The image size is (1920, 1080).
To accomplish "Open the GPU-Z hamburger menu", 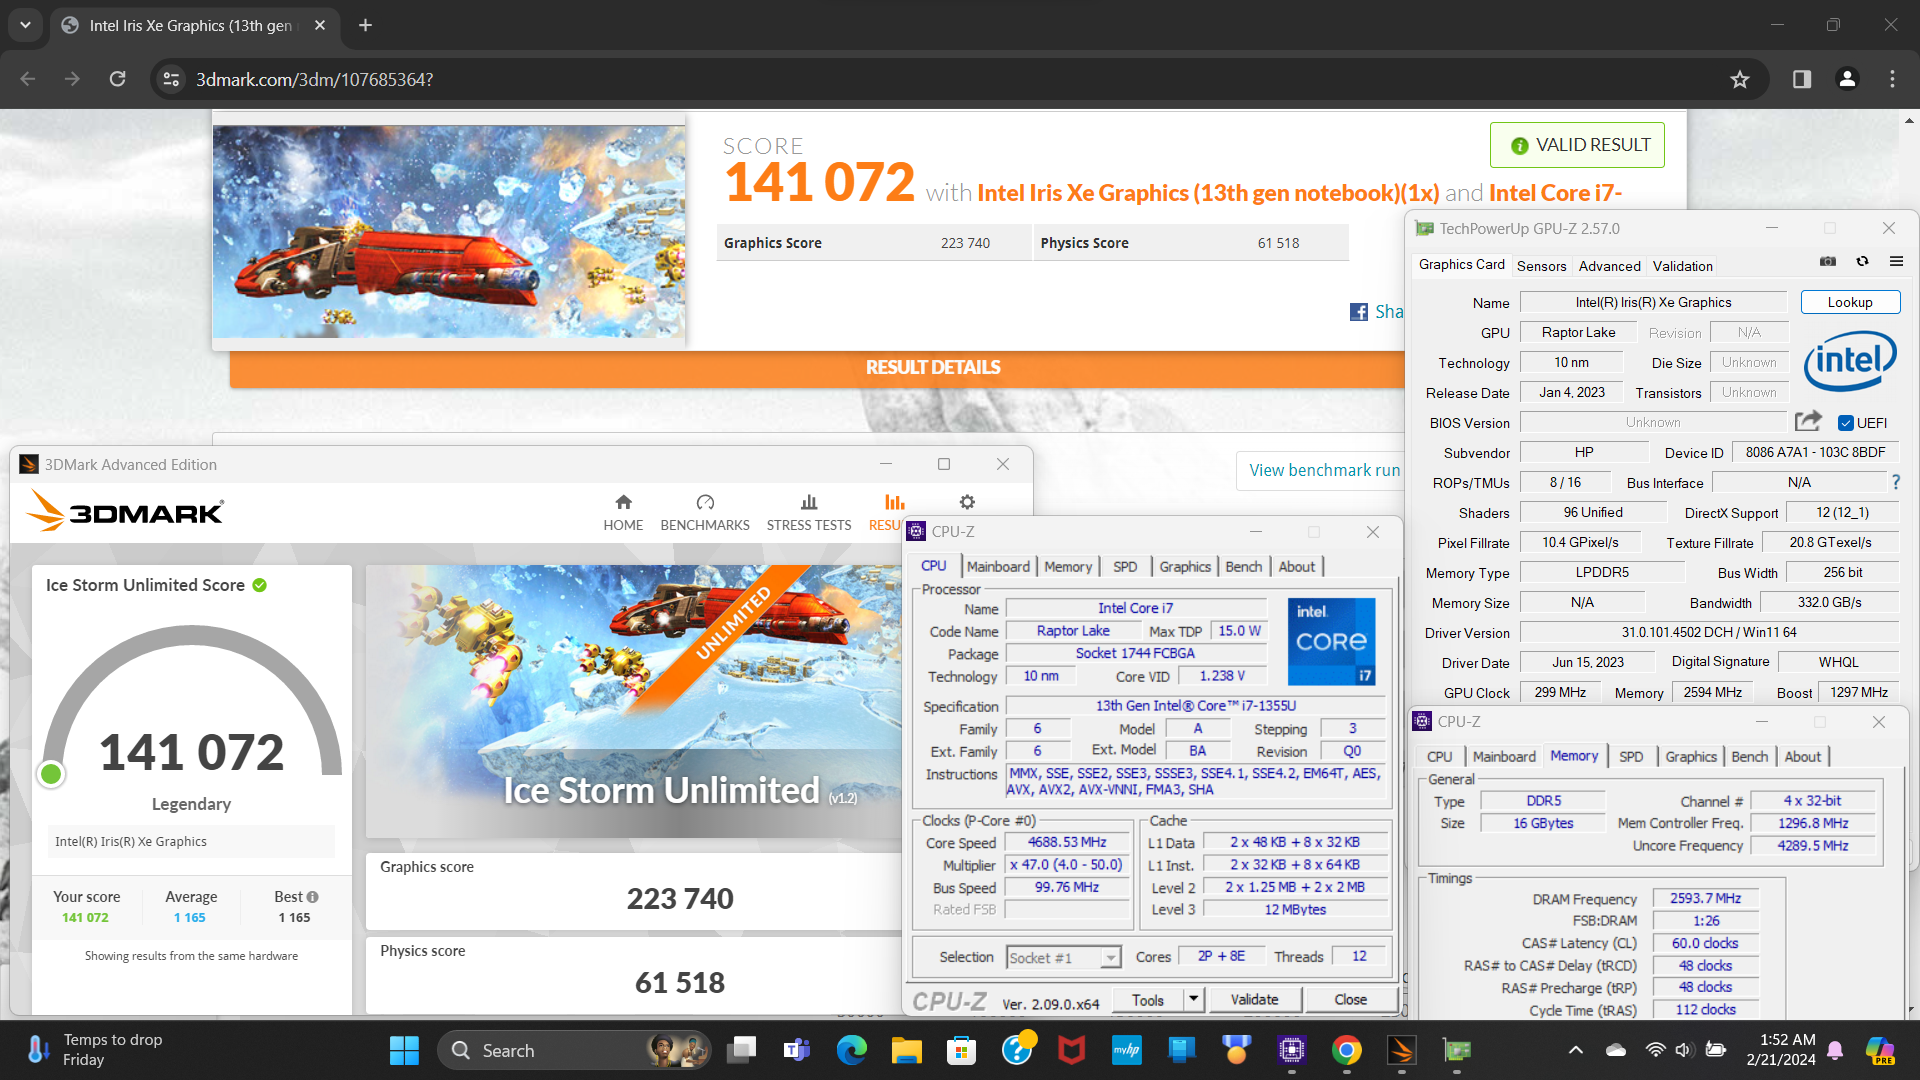I will pos(1896,261).
